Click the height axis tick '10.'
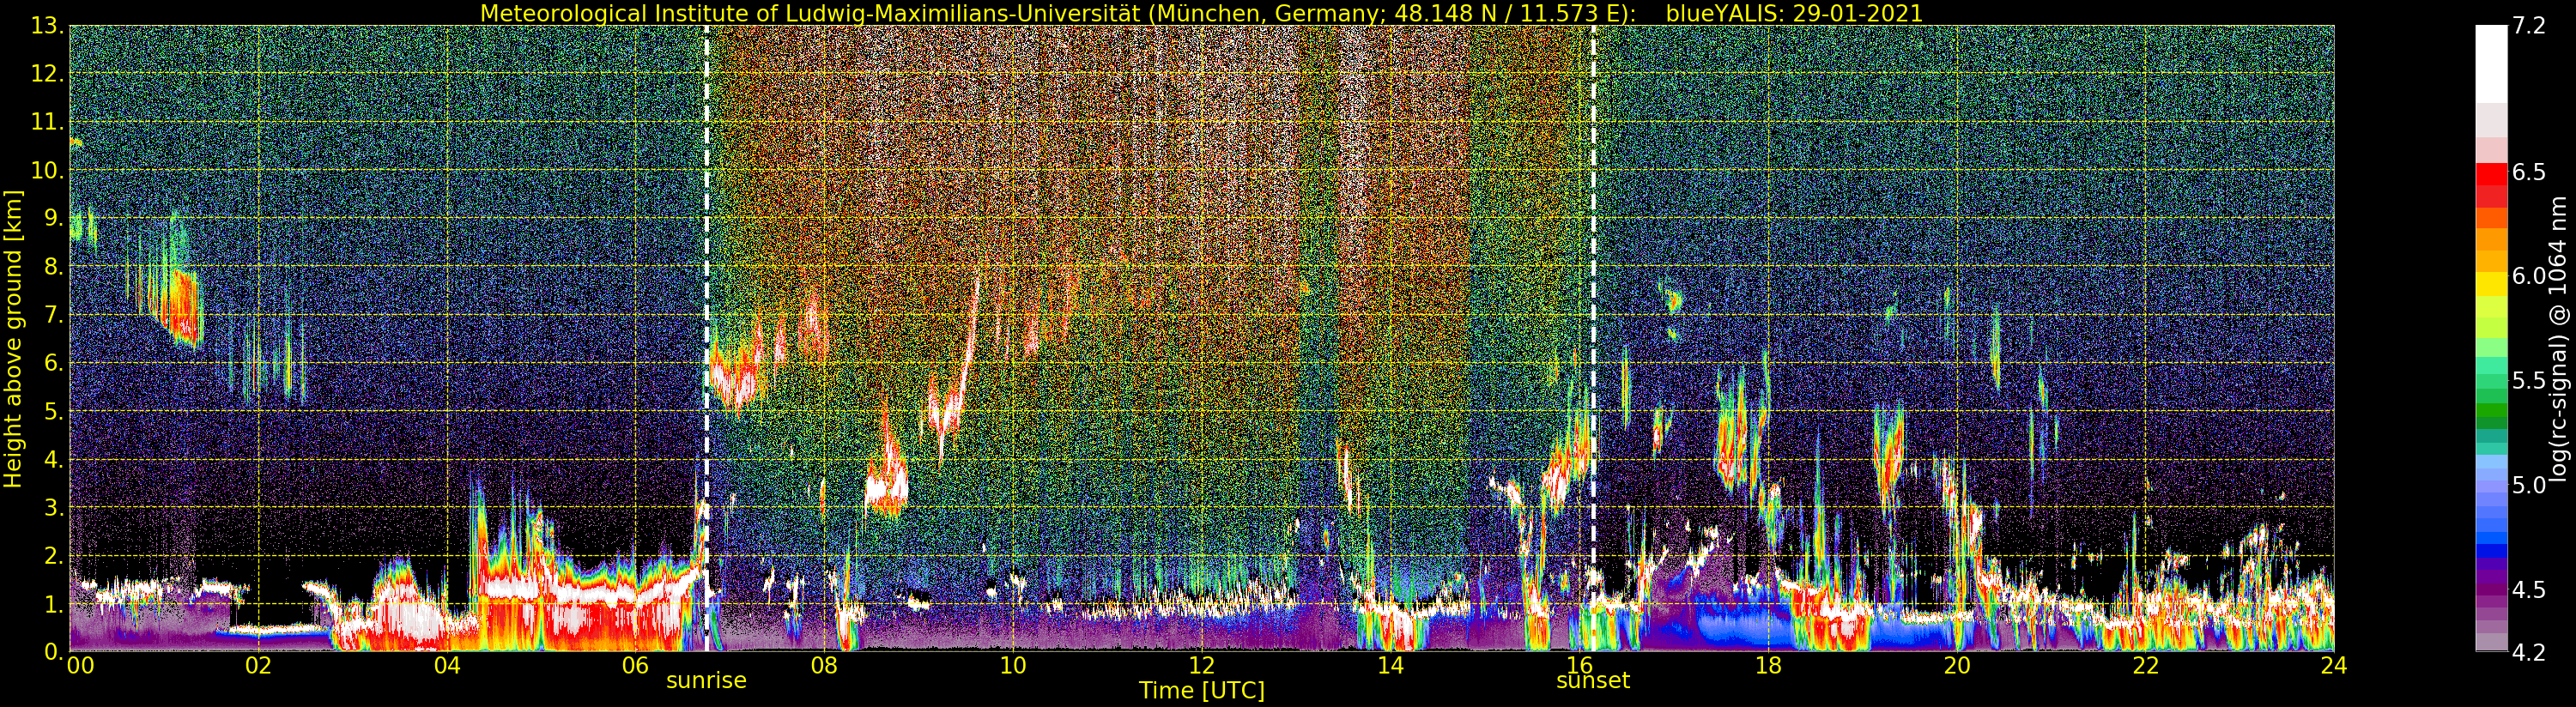 [x=48, y=171]
